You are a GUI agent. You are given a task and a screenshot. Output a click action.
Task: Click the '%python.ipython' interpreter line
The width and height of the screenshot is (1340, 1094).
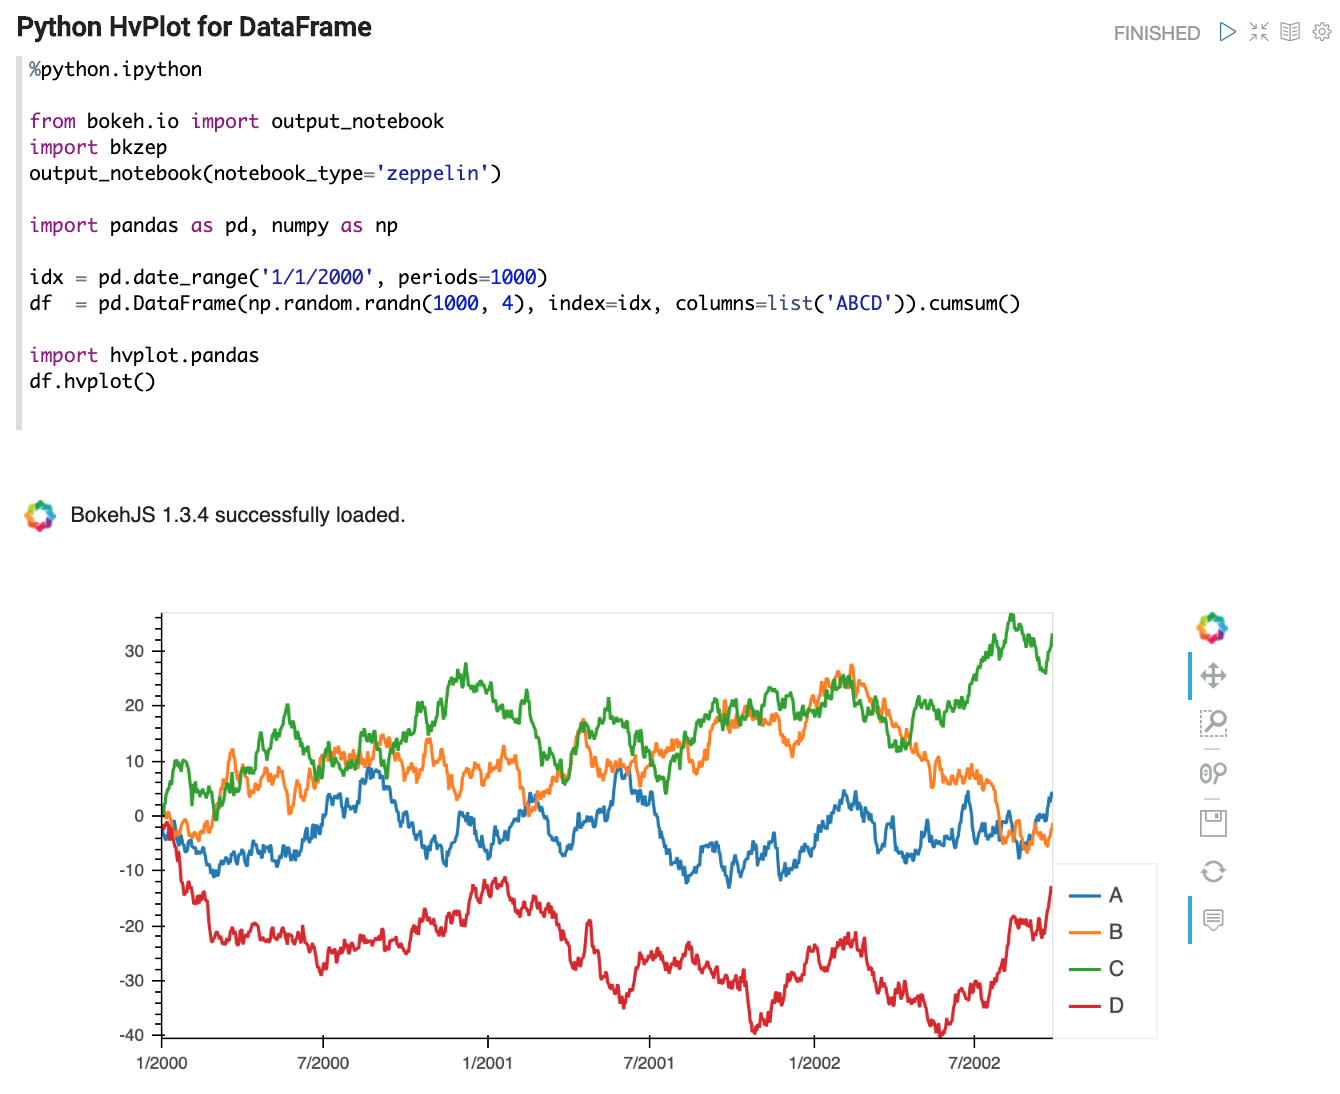(x=115, y=69)
